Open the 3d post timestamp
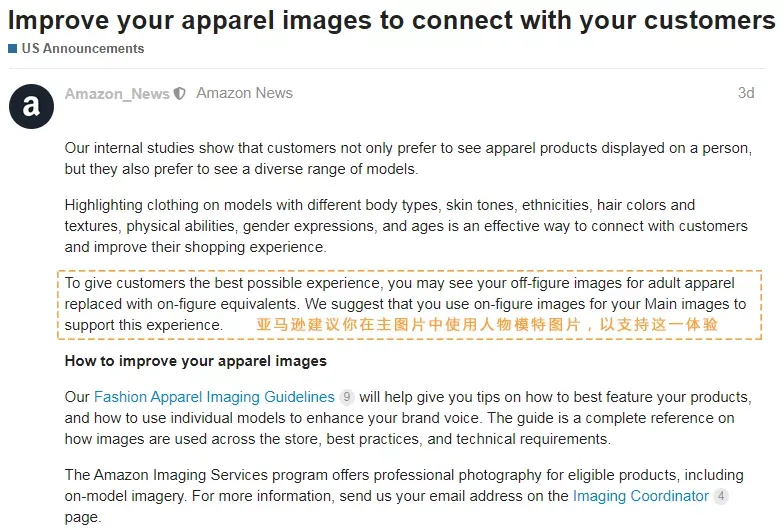784x530 pixels. point(746,93)
